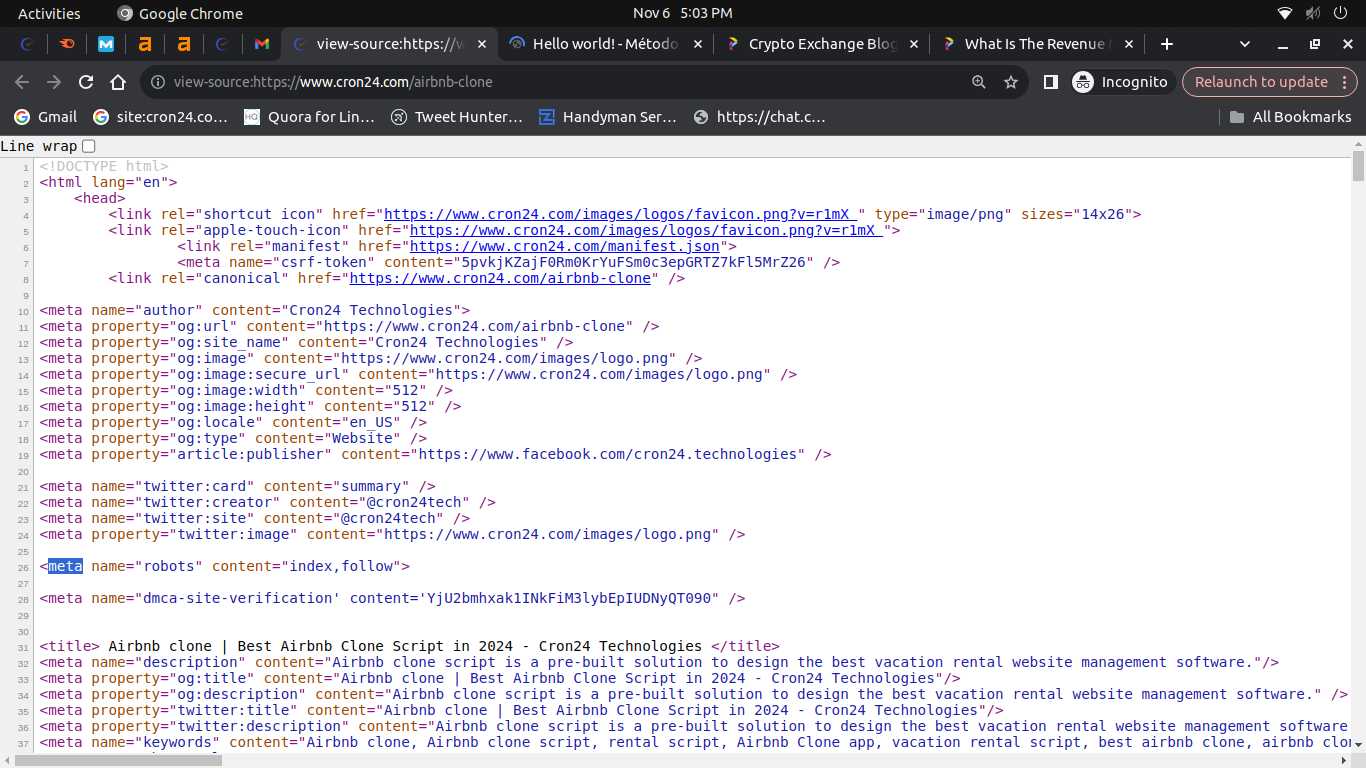Open the view-source cron24 tab

pyautogui.click(x=389, y=44)
